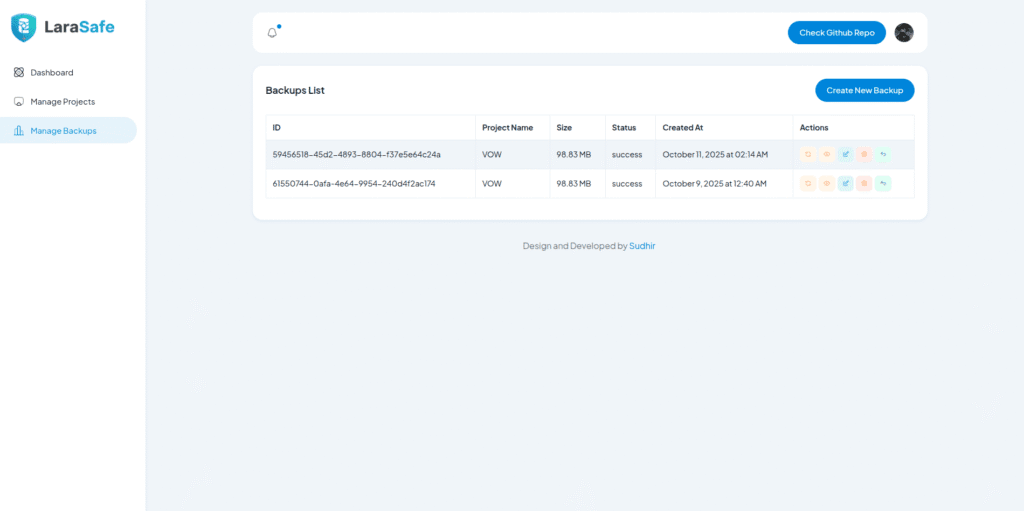The image size is (1024, 511).
Task: Select Manage Backups in the sidebar
Action: 63,130
